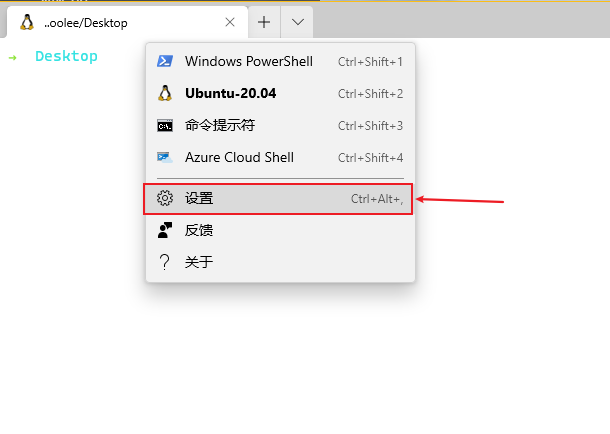The height and width of the screenshot is (434, 610).
Task: Click the command prompt icon in menu
Action: 165,126
